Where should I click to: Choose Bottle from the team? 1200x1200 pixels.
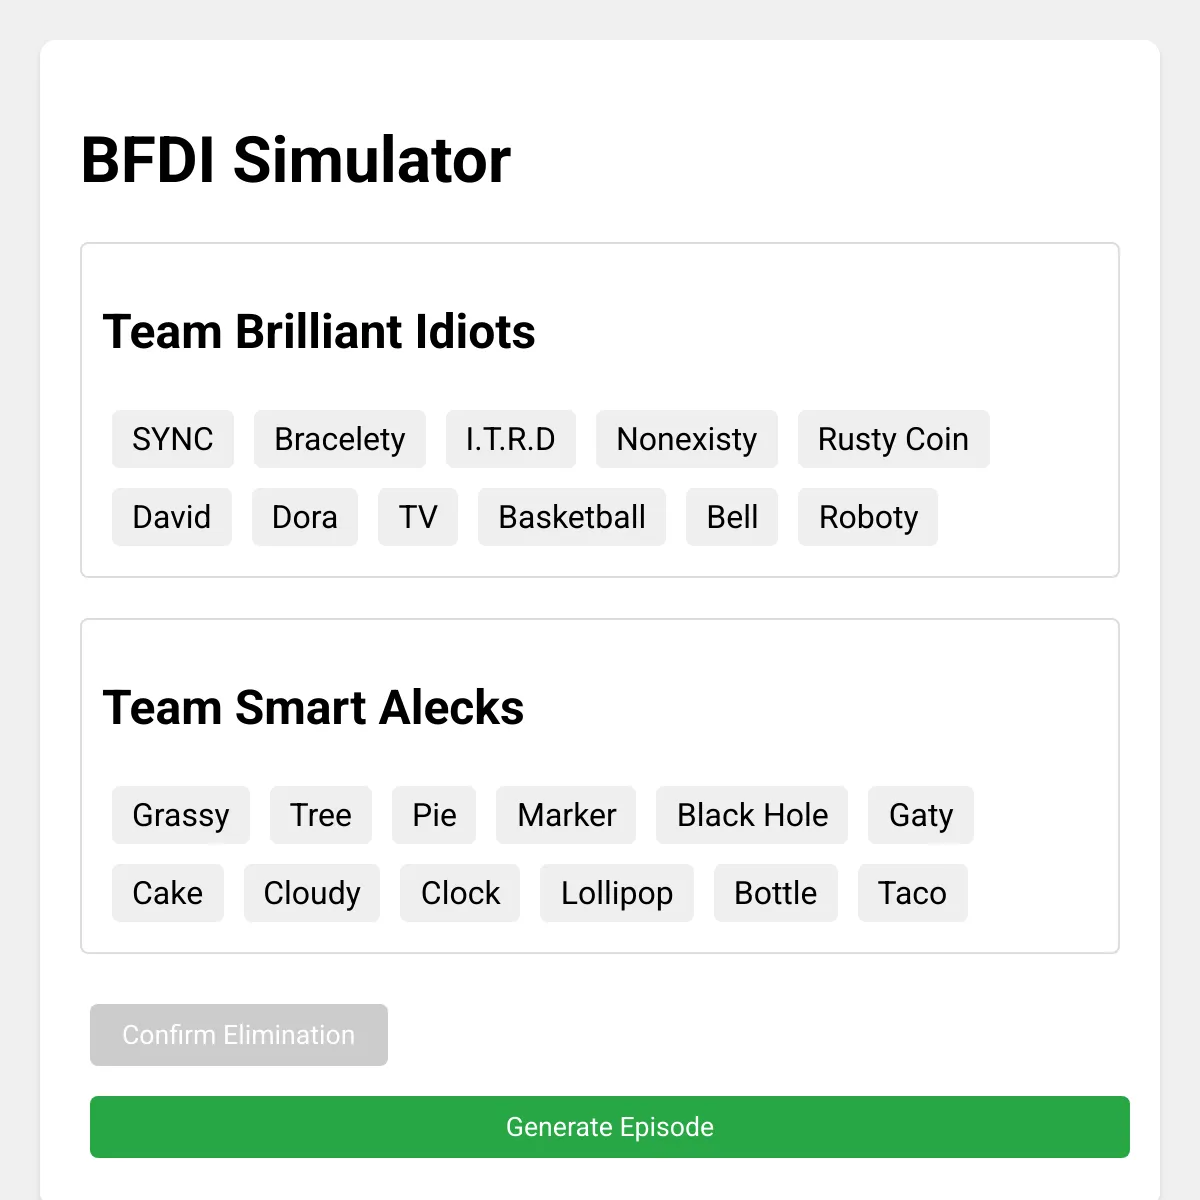point(775,893)
